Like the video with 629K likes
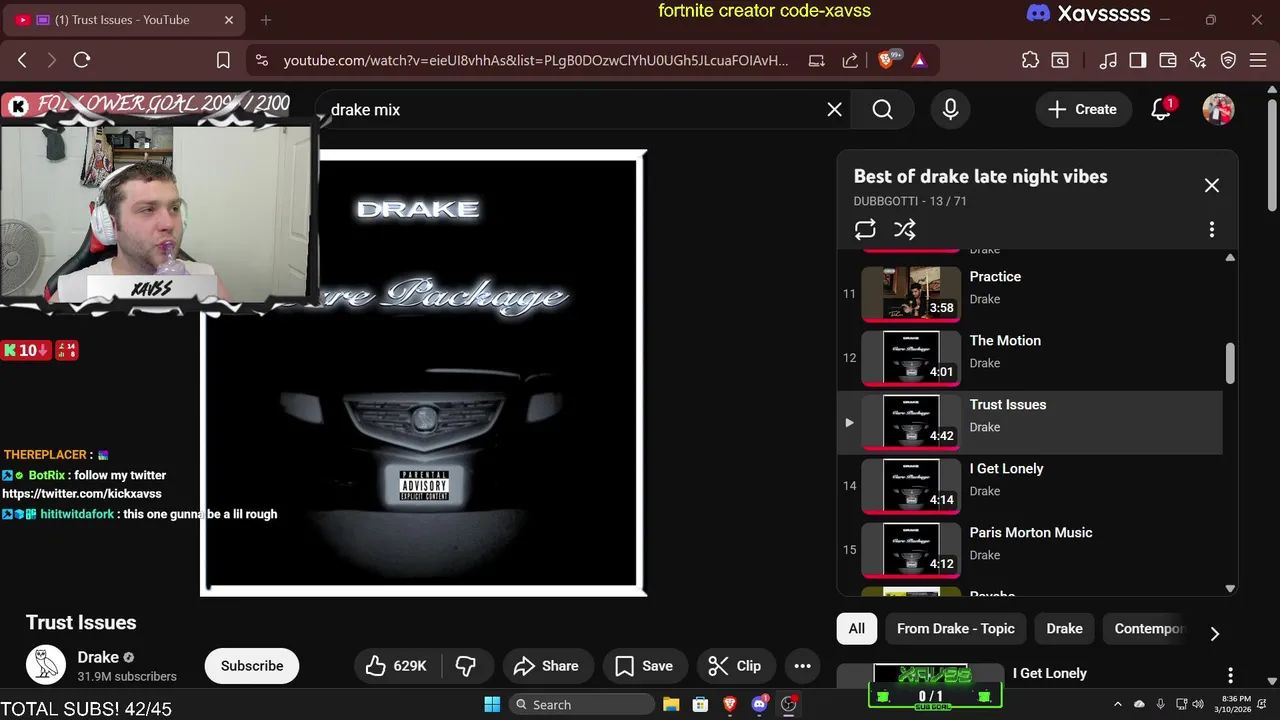 tap(396, 666)
